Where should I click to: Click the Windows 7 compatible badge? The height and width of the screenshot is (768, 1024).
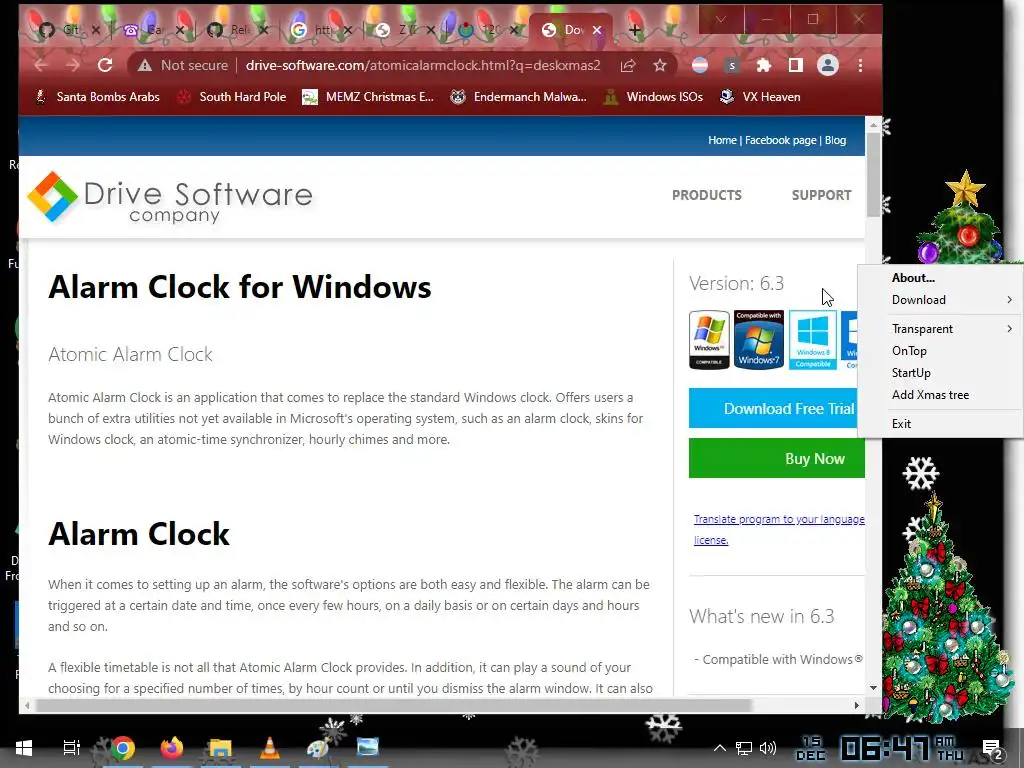pyautogui.click(x=758, y=340)
